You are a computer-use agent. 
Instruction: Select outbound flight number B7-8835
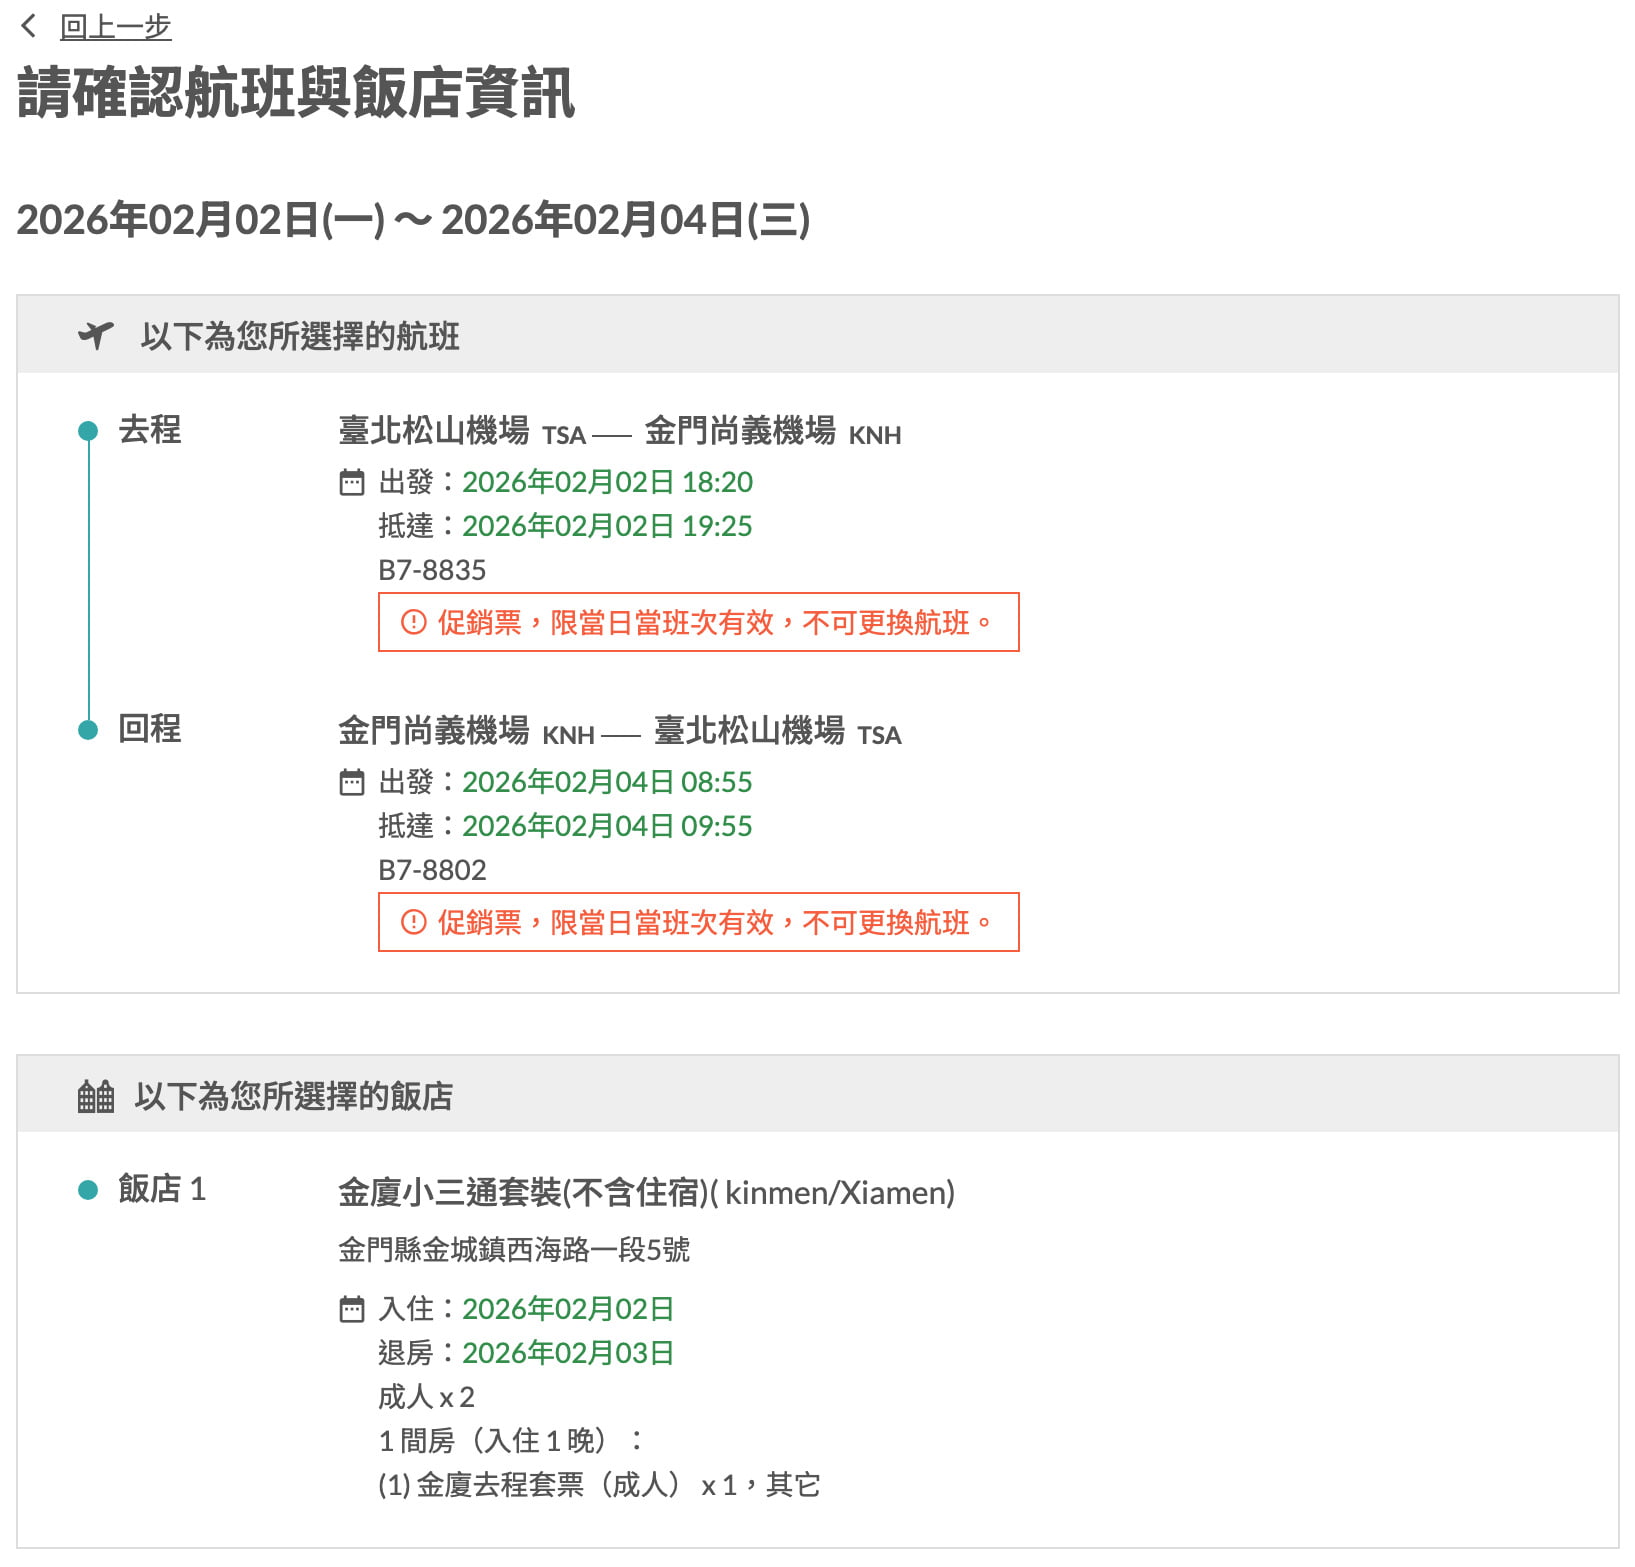[x=432, y=570]
